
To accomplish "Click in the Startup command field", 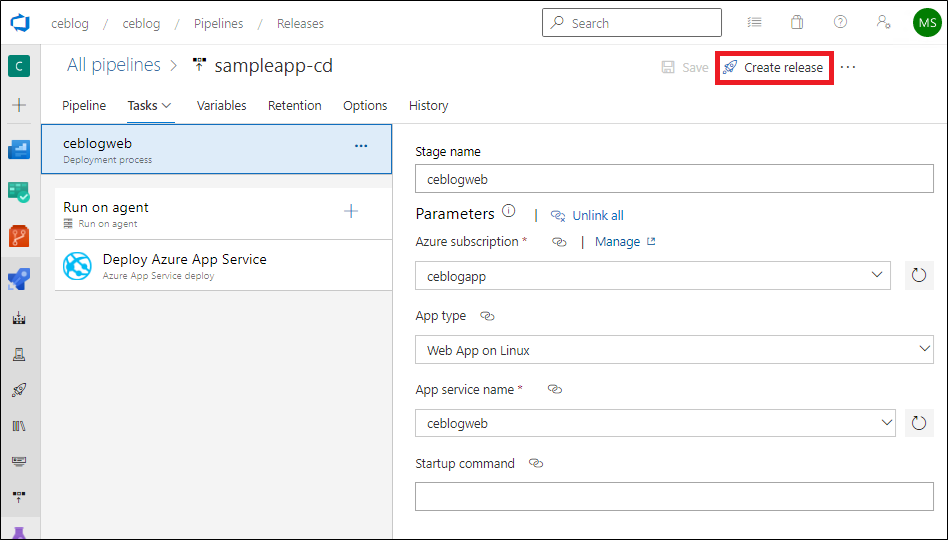I will (x=674, y=496).
